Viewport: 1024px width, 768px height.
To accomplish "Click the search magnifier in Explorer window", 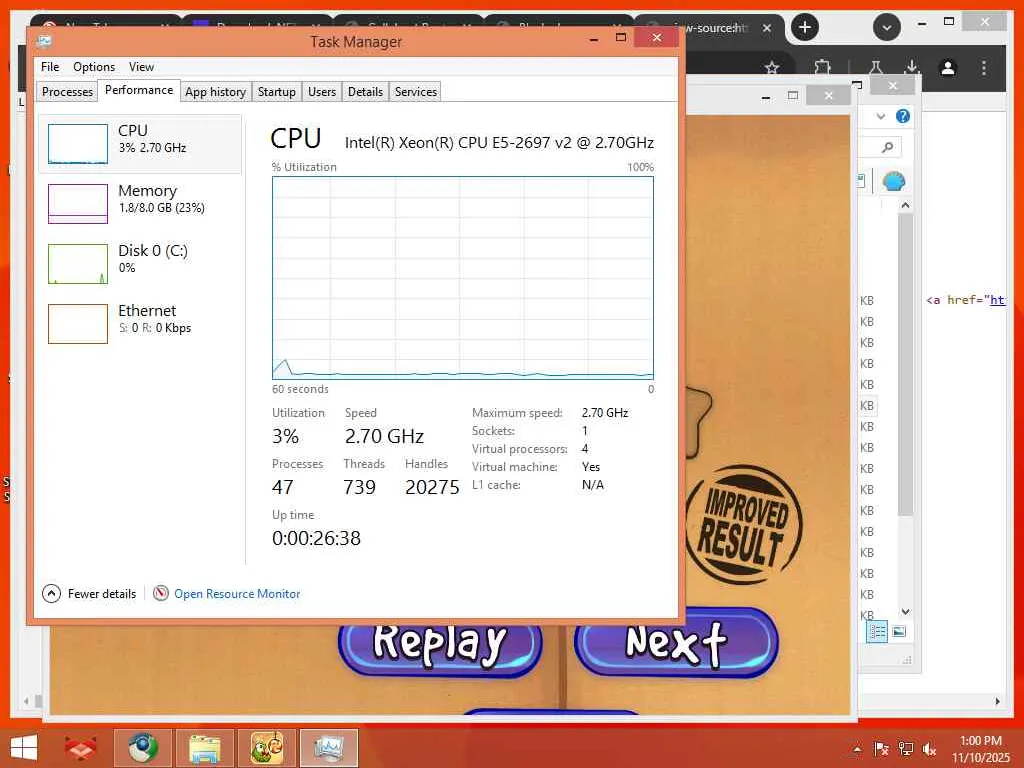I will [887, 147].
